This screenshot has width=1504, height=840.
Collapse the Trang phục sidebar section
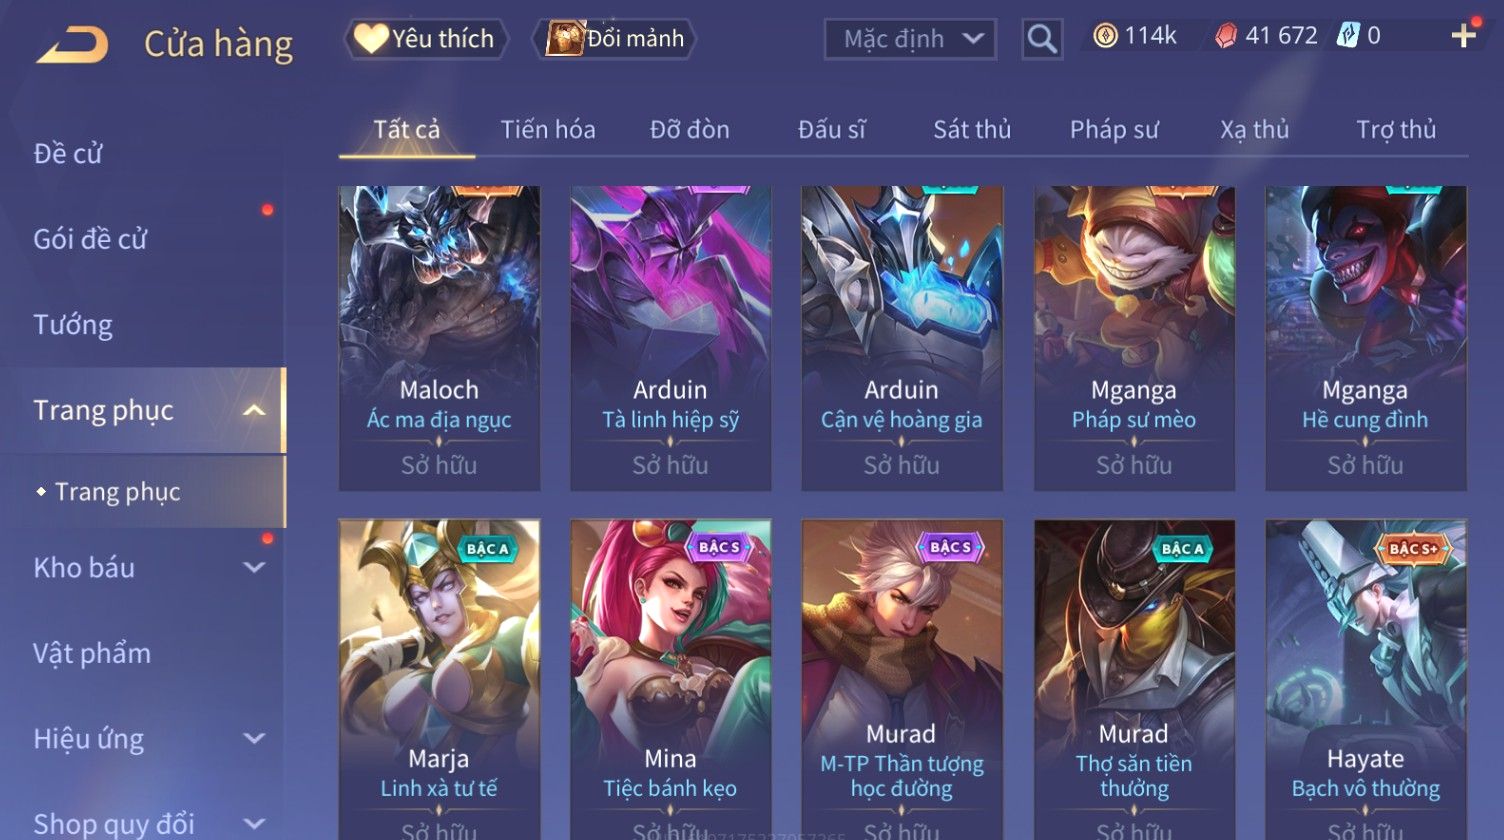255,411
